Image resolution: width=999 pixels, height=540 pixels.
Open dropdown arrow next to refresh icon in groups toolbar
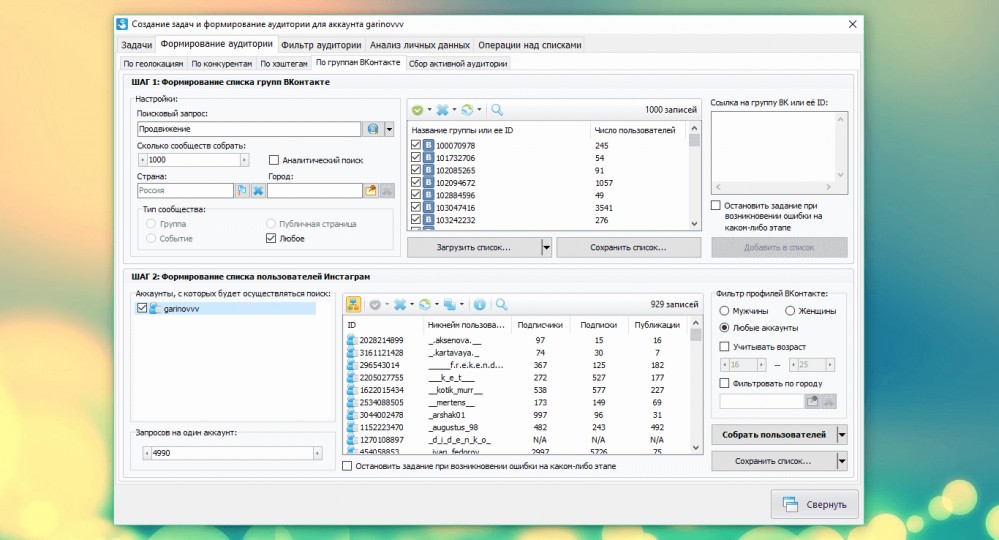(479, 110)
